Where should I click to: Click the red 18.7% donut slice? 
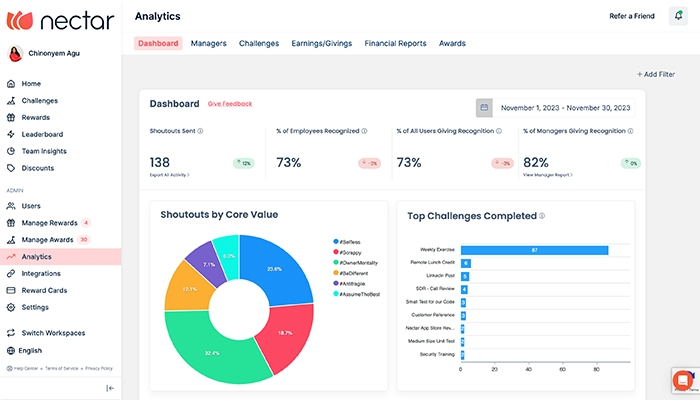(x=286, y=333)
